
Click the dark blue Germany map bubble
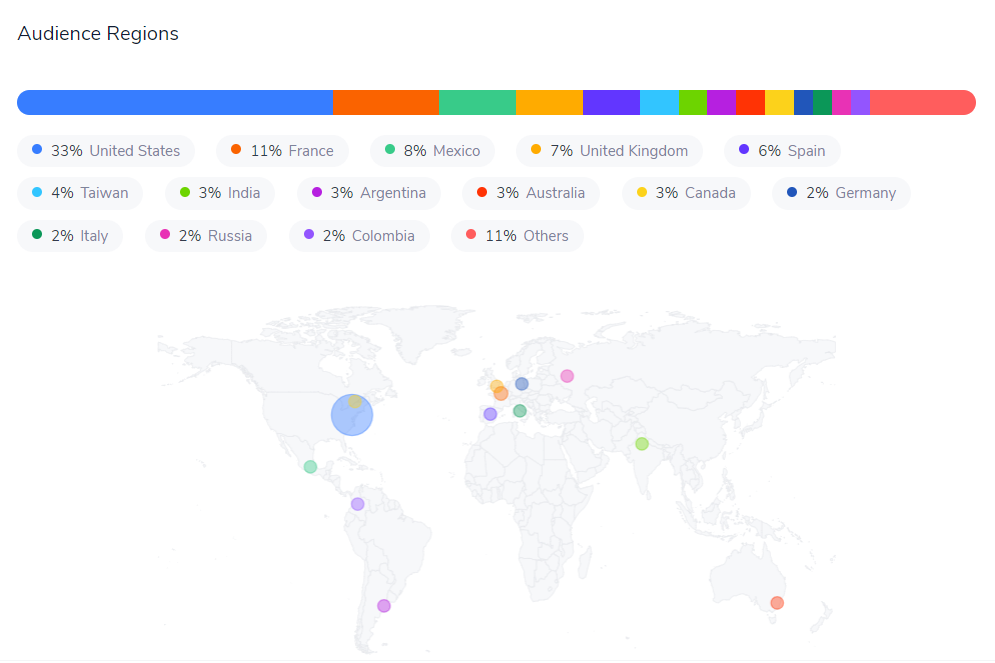522,384
